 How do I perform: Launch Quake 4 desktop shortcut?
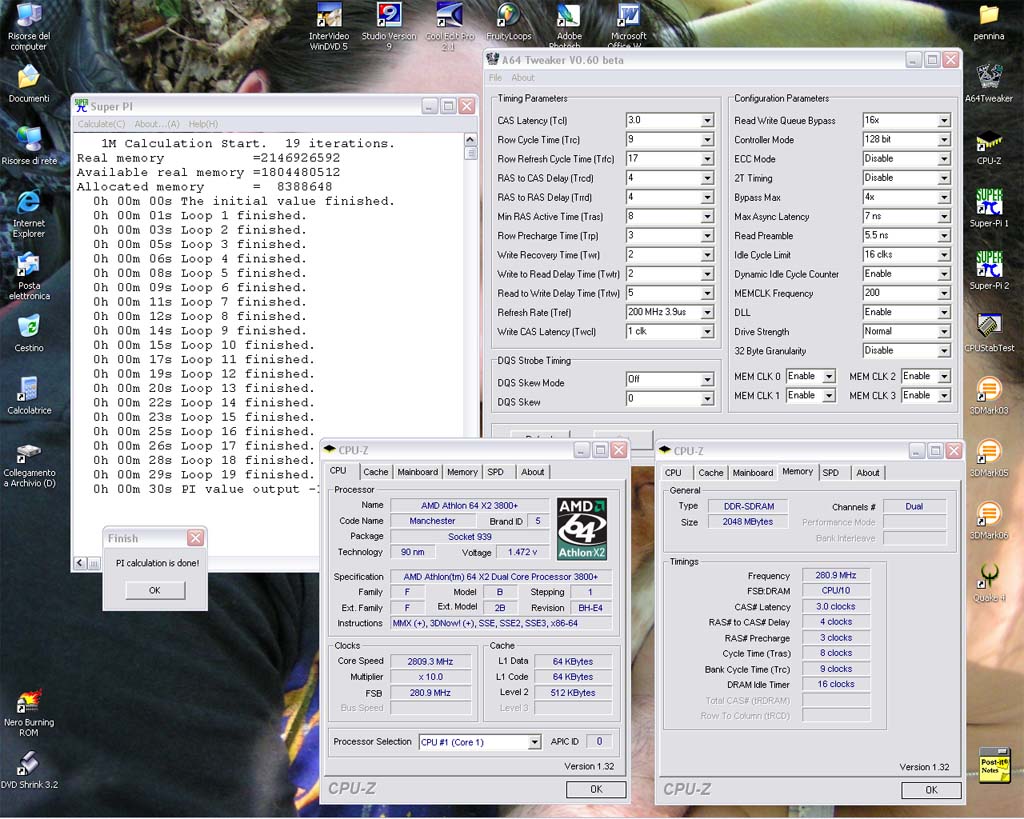[x=989, y=583]
